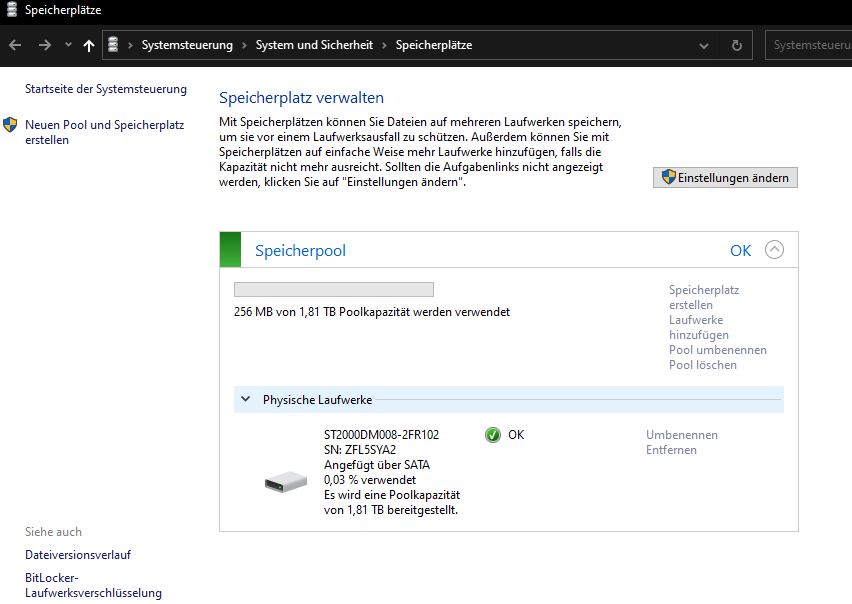Click green OK check icon for drive
Screen dimensions: 852x604
pyautogui.click(x=493, y=435)
